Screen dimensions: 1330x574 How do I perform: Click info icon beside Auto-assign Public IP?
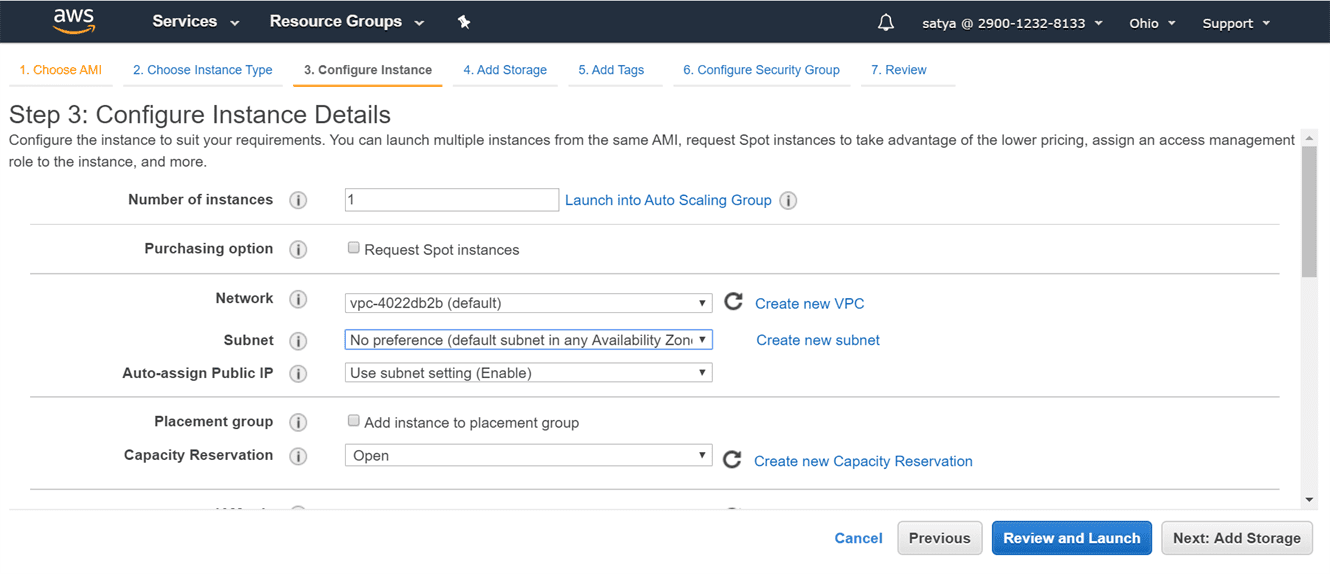[298, 374]
